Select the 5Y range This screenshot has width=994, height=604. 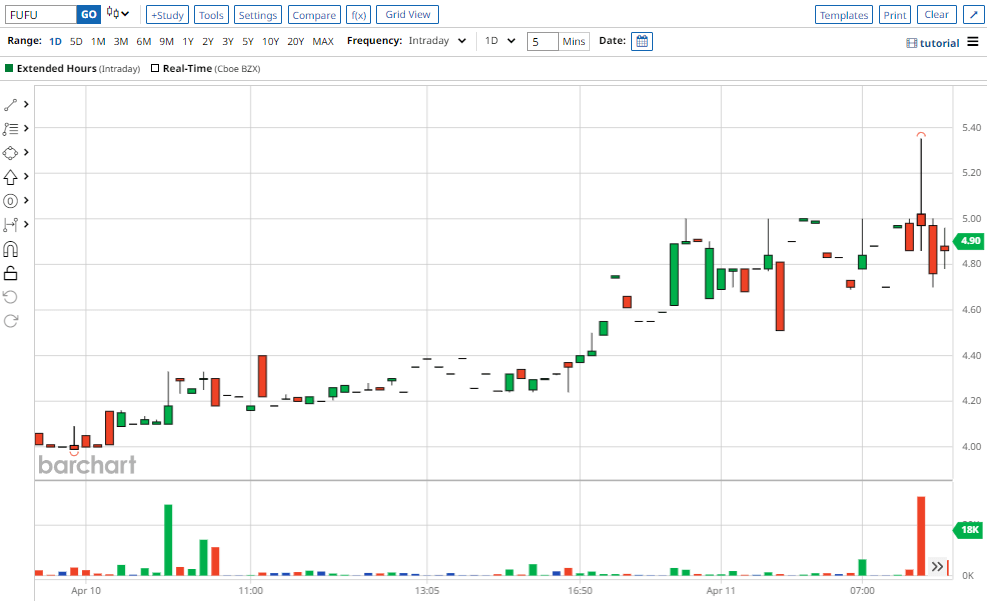(248, 41)
